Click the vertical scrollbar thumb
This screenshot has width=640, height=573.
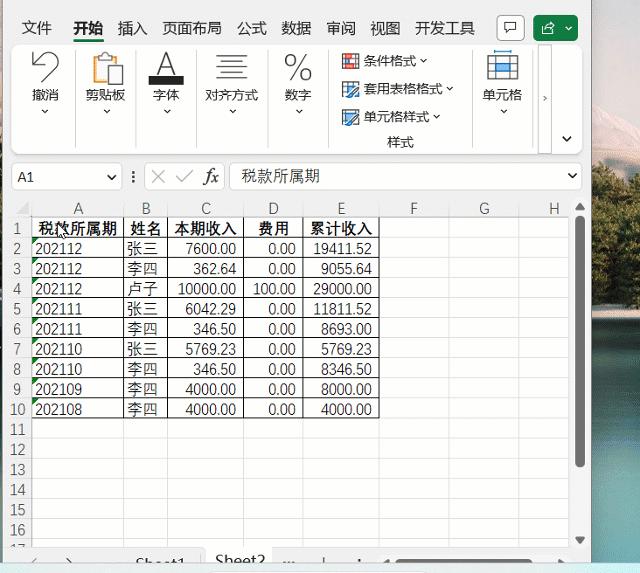coord(580,341)
